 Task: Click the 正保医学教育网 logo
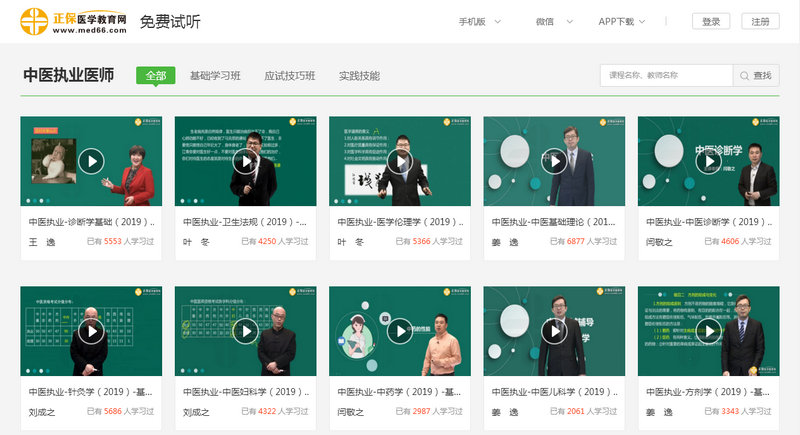(x=74, y=21)
